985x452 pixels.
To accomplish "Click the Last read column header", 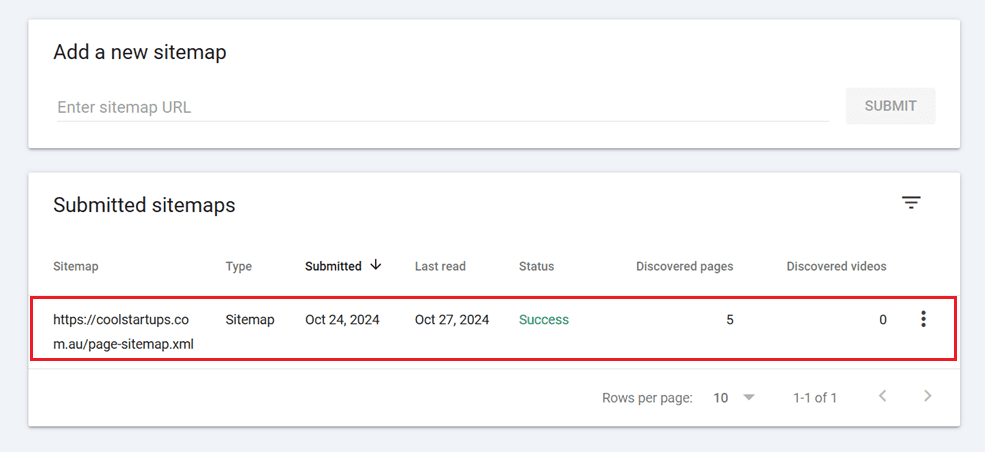I will (440, 266).
